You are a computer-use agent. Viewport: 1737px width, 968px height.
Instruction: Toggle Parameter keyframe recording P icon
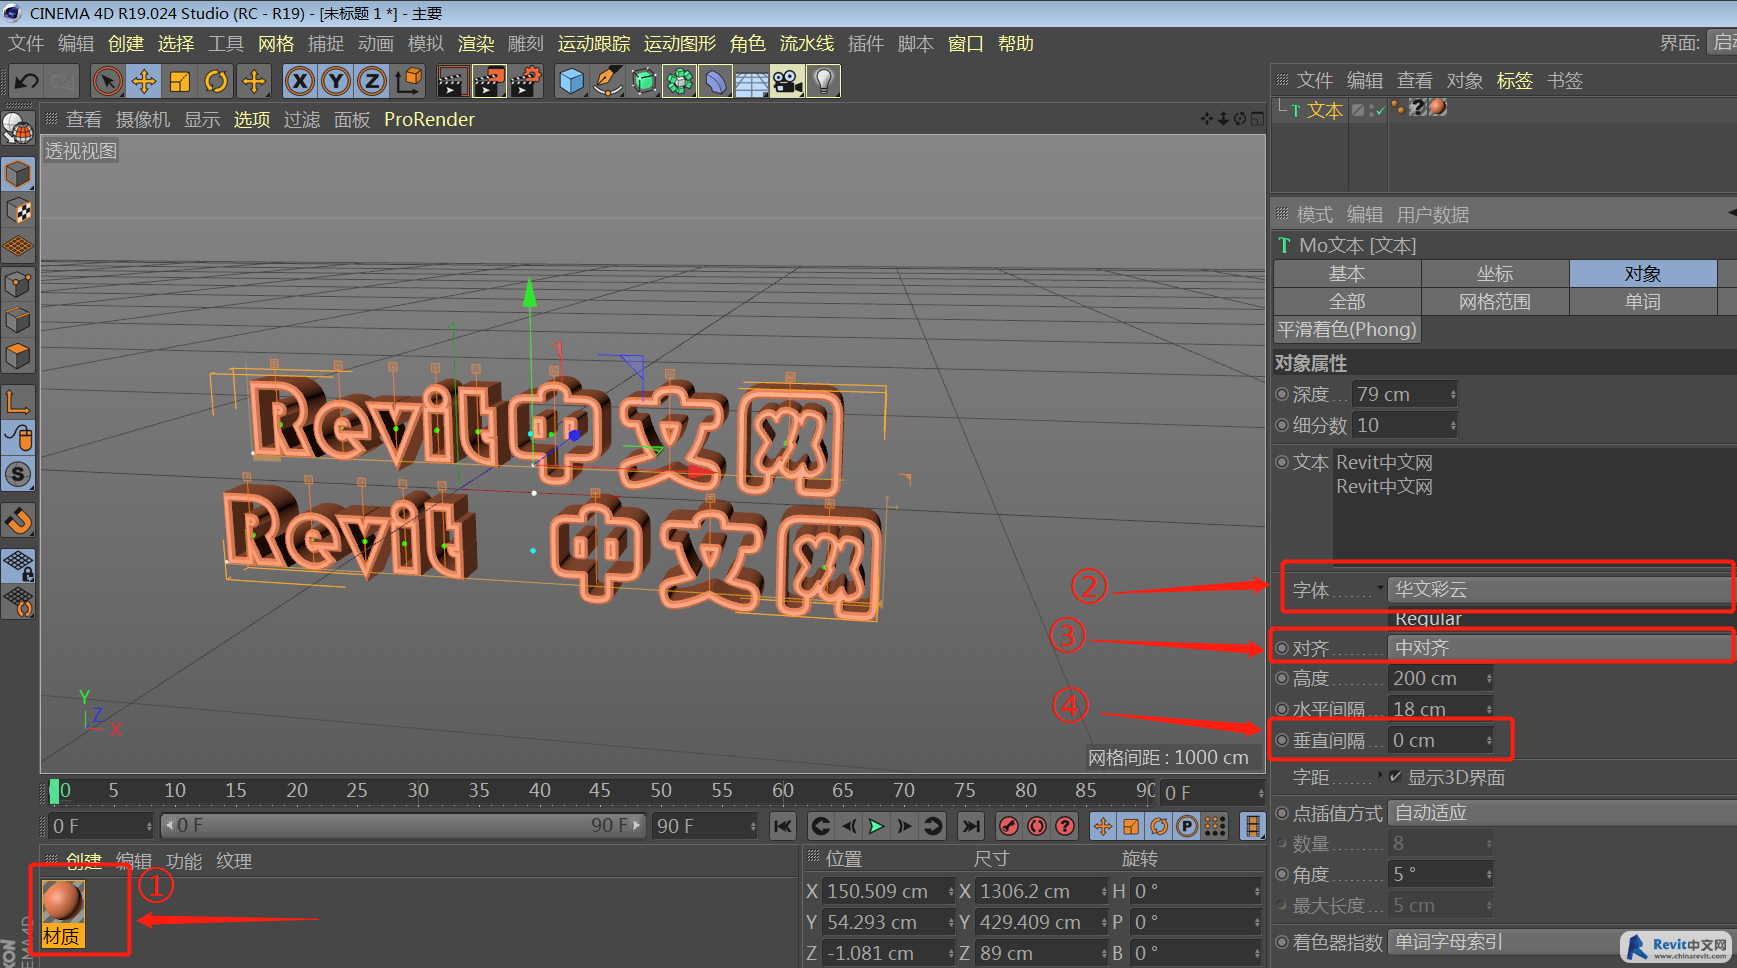[1187, 826]
